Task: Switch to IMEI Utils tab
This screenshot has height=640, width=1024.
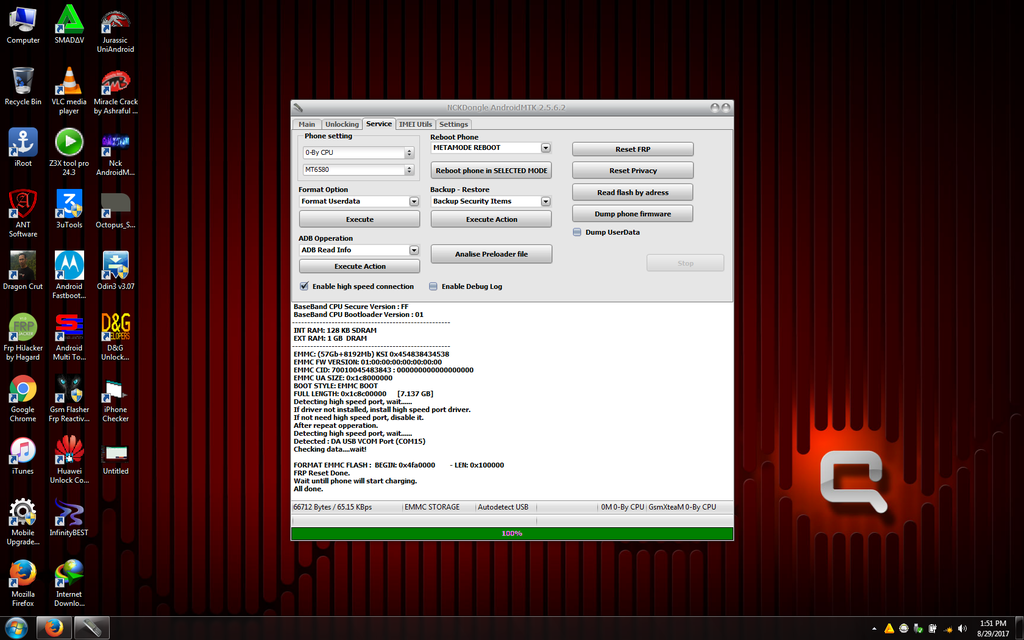Action: click(x=415, y=124)
